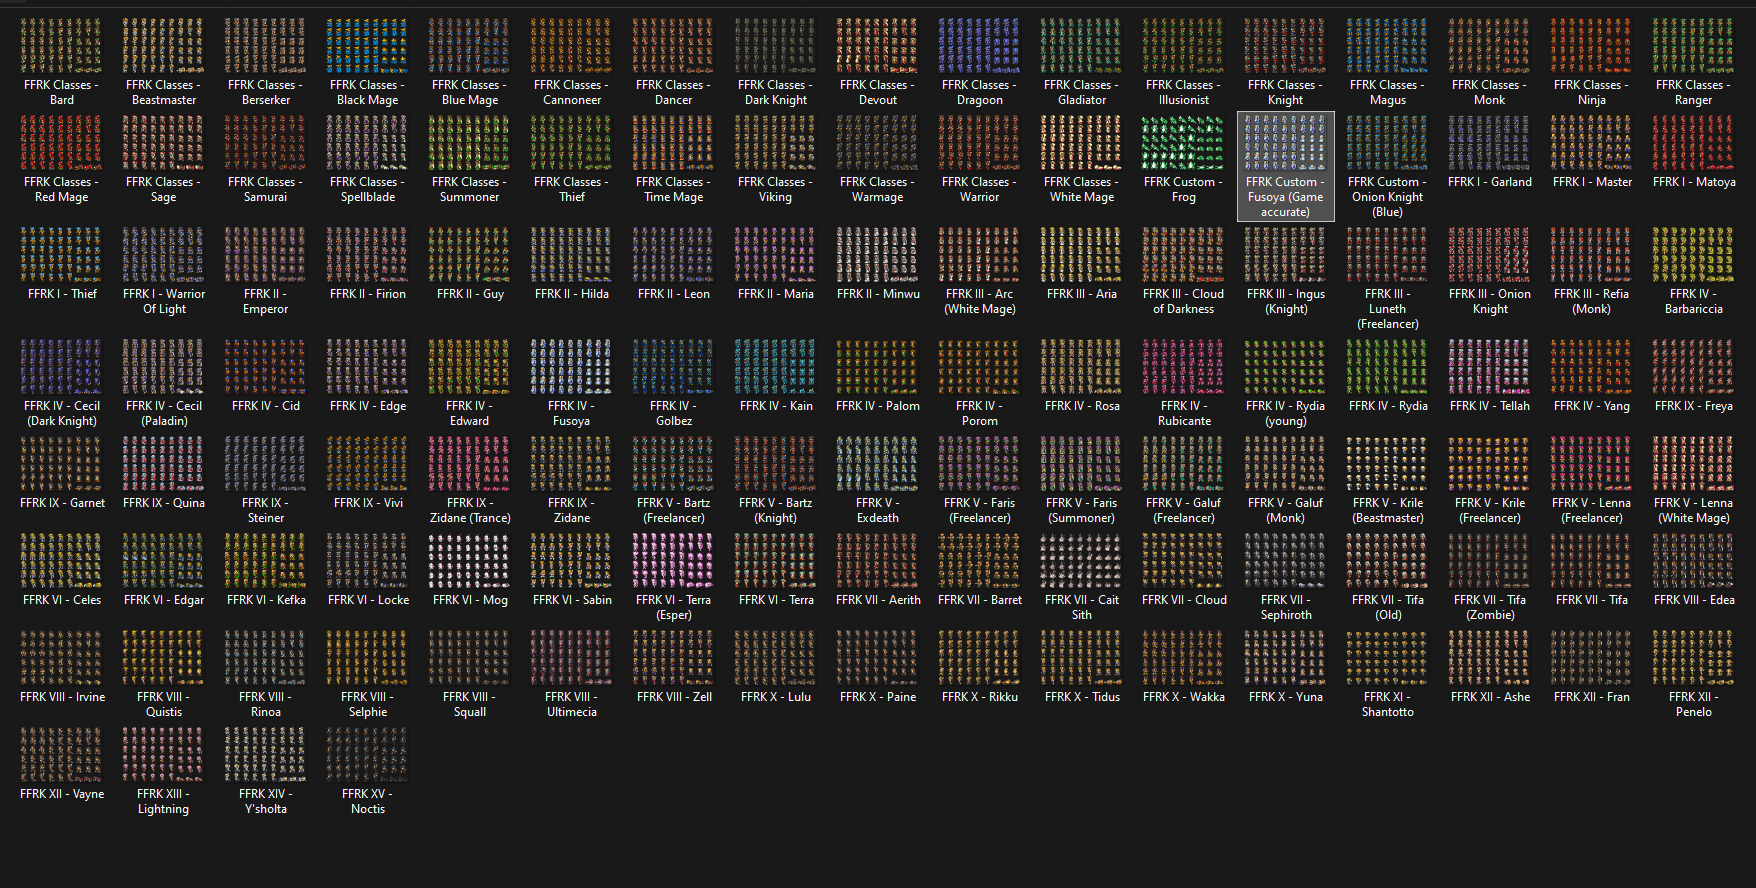Image resolution: width=1756 pixels, height=888 pixels.
Task: Select the FFRK I - Garland thumbnail
Action: 1490,143
